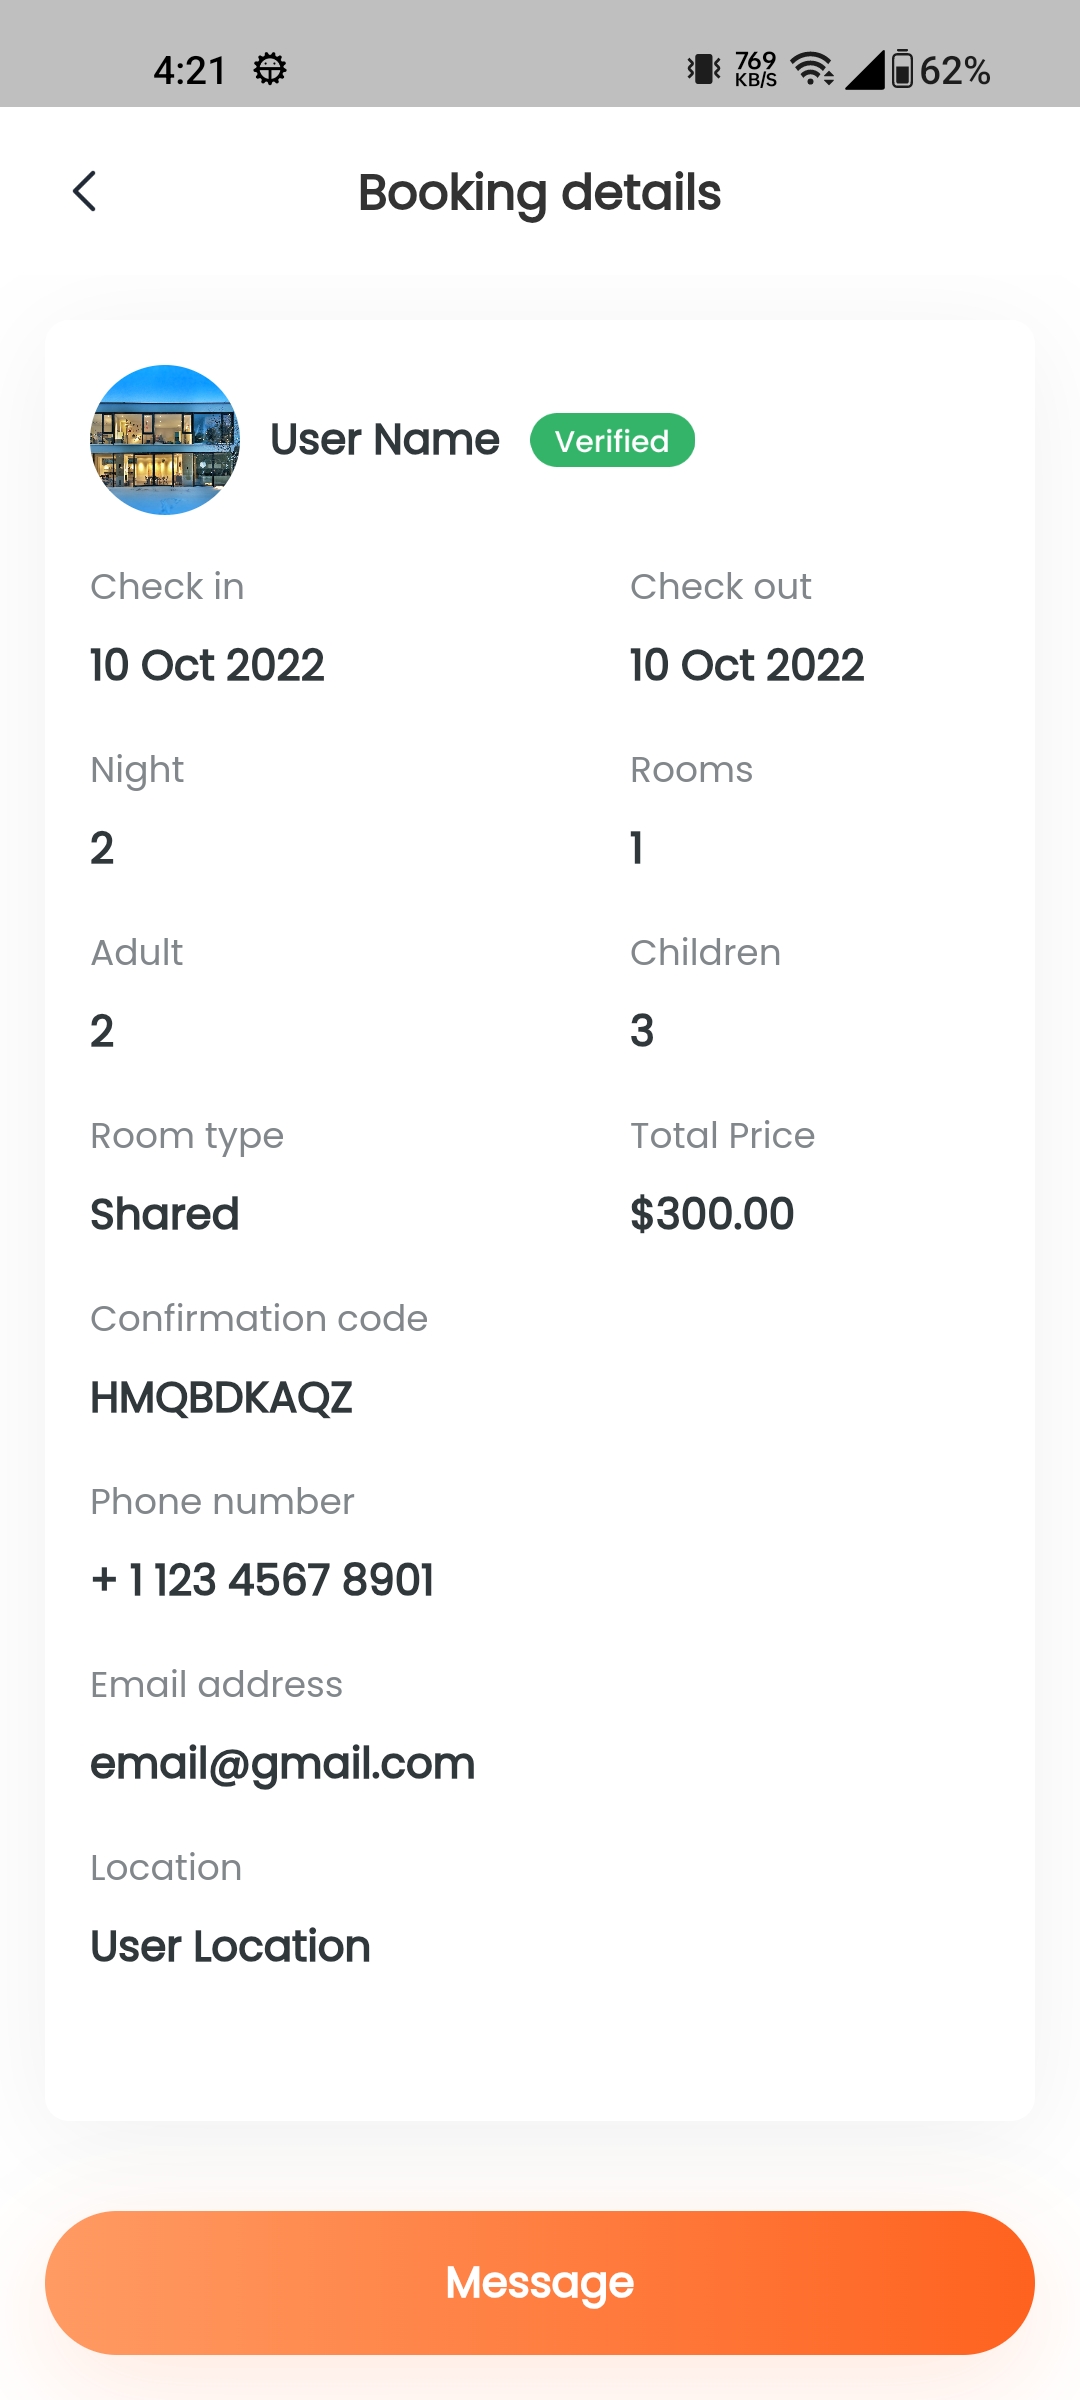Tap the $300.00 total price
This screenshot has width=1080, height=2400.
click(712, 1215)
